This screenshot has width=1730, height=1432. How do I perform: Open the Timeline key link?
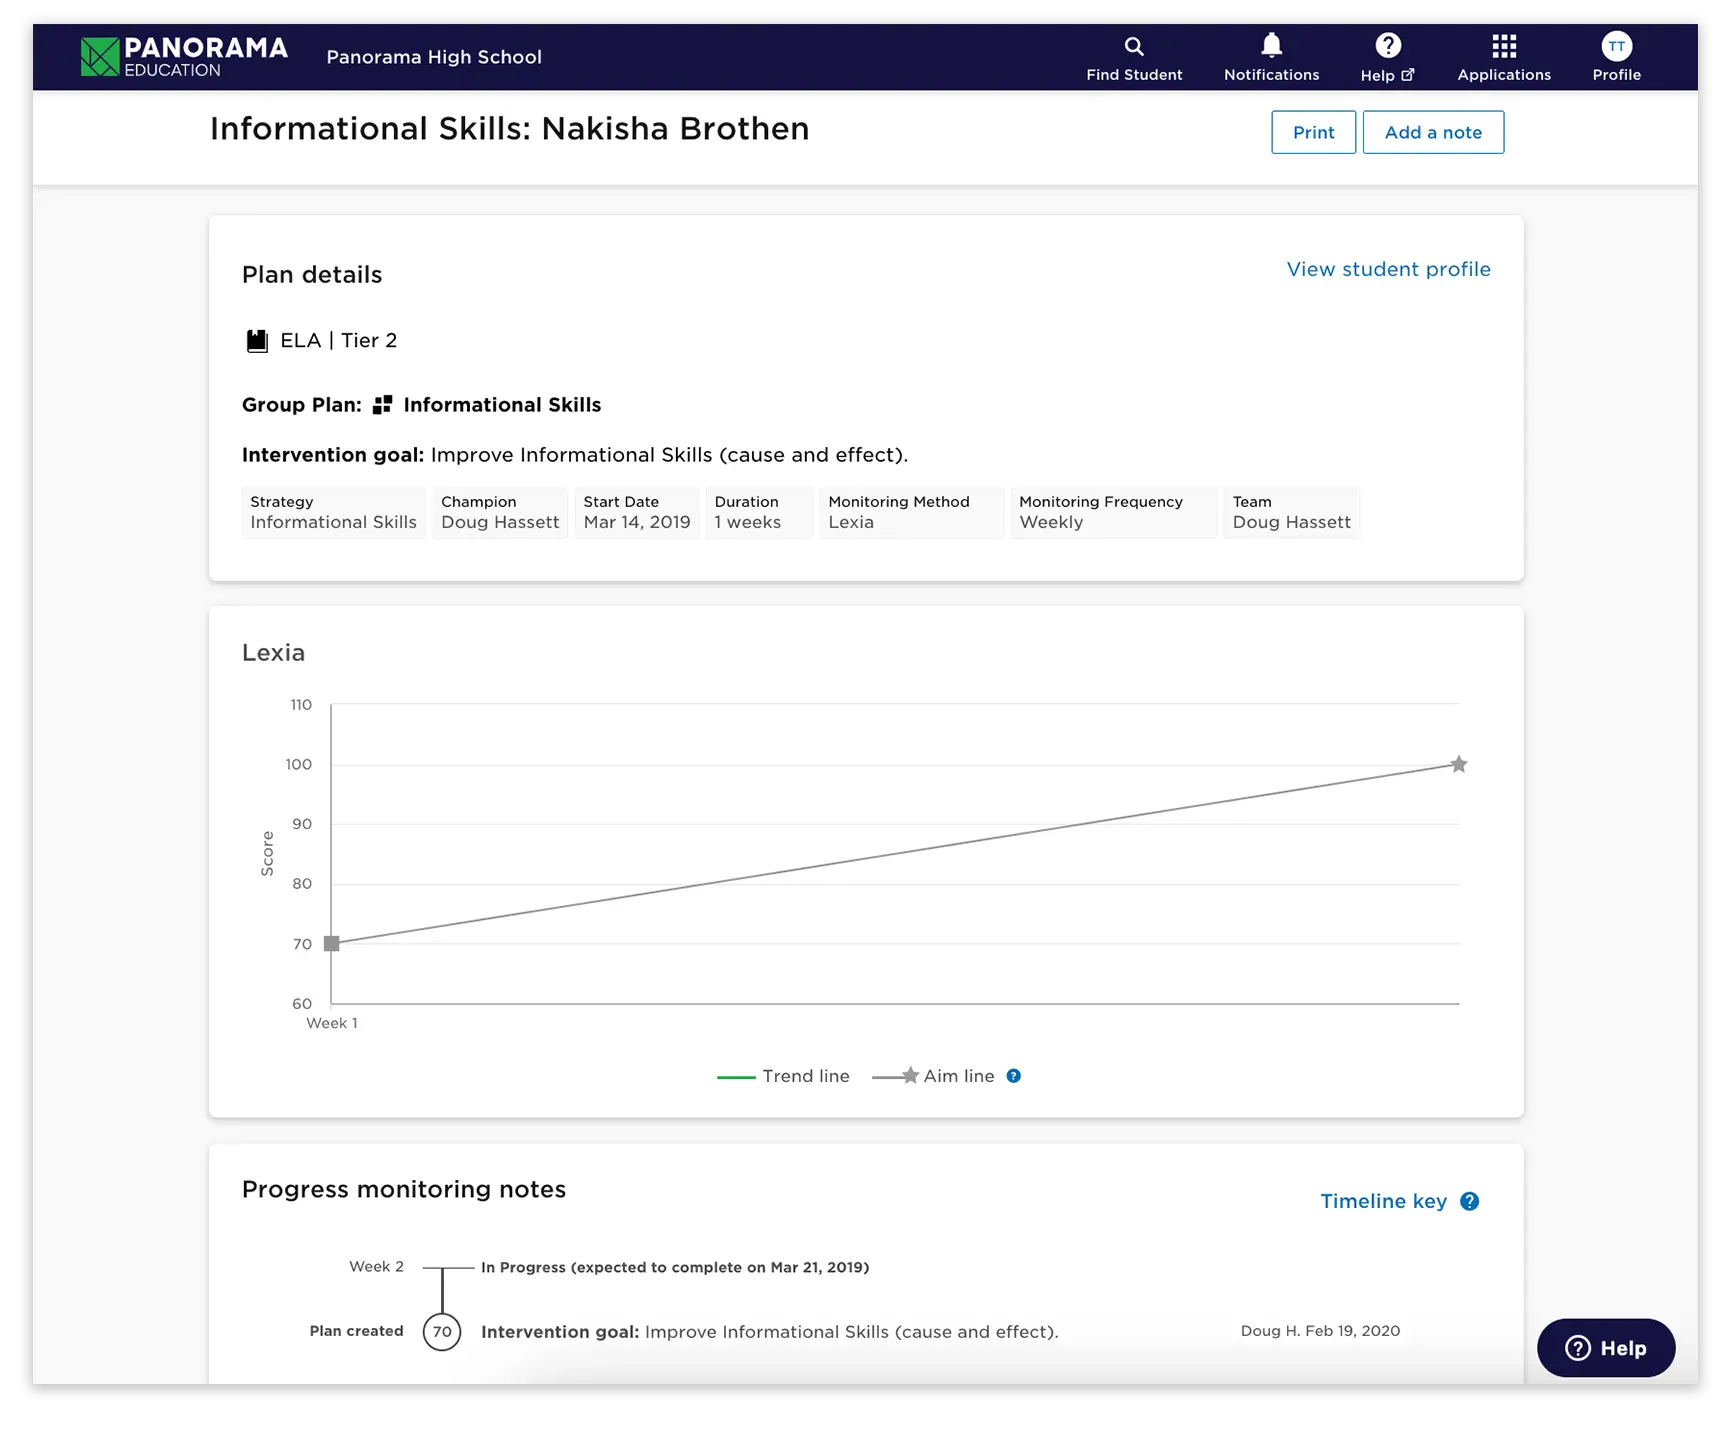coord(1383,1201)
